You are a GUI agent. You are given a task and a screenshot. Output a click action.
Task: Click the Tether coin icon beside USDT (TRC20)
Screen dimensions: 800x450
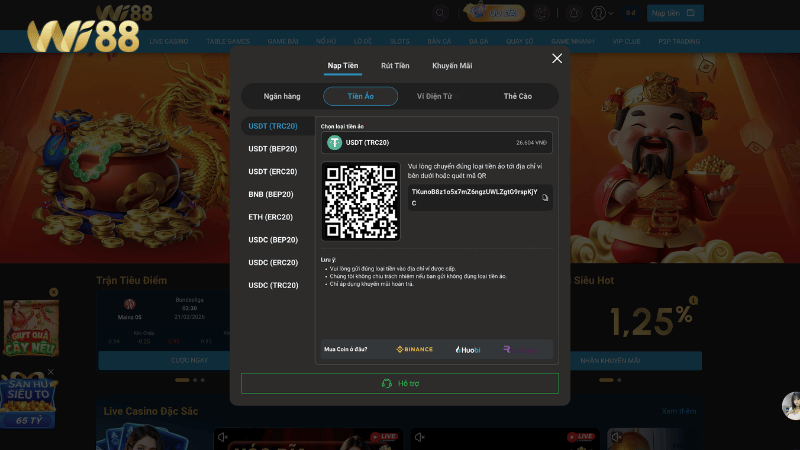[x=335, y=143]
